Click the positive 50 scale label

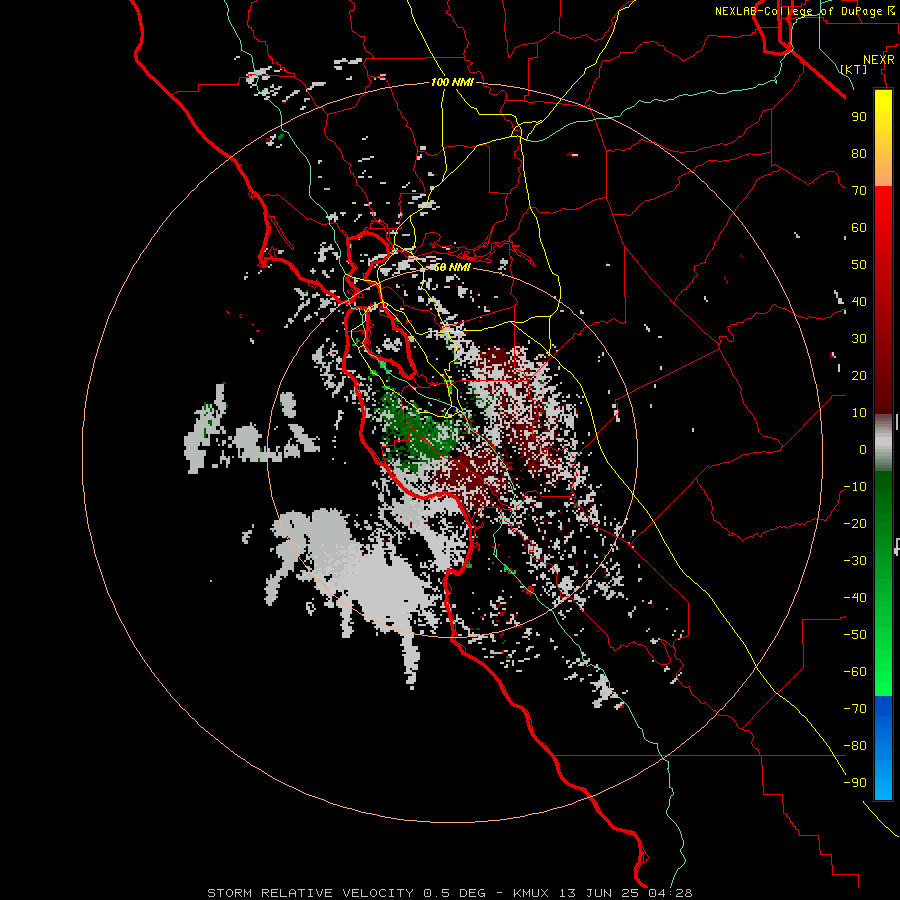[x=859, y=265]
